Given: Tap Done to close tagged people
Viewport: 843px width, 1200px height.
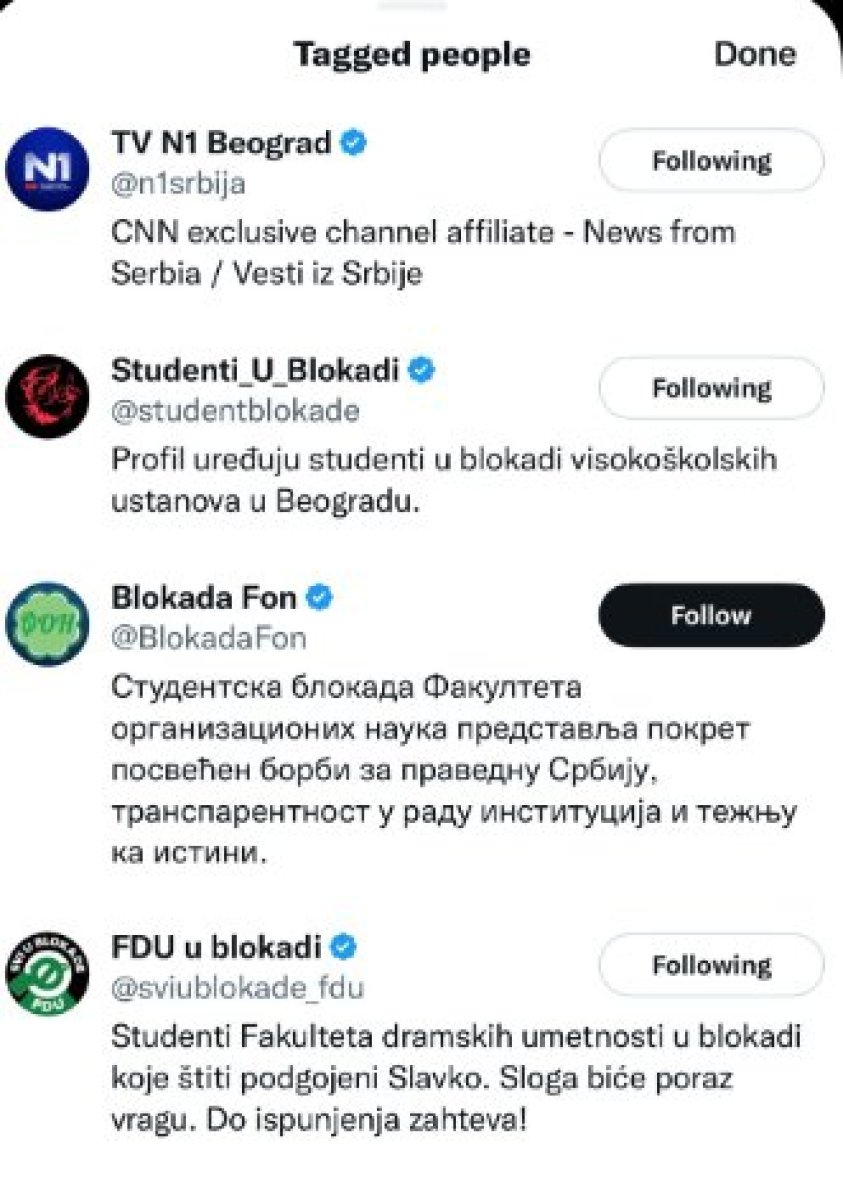Looking at the screenshot, I should click(x=754, y=54).
